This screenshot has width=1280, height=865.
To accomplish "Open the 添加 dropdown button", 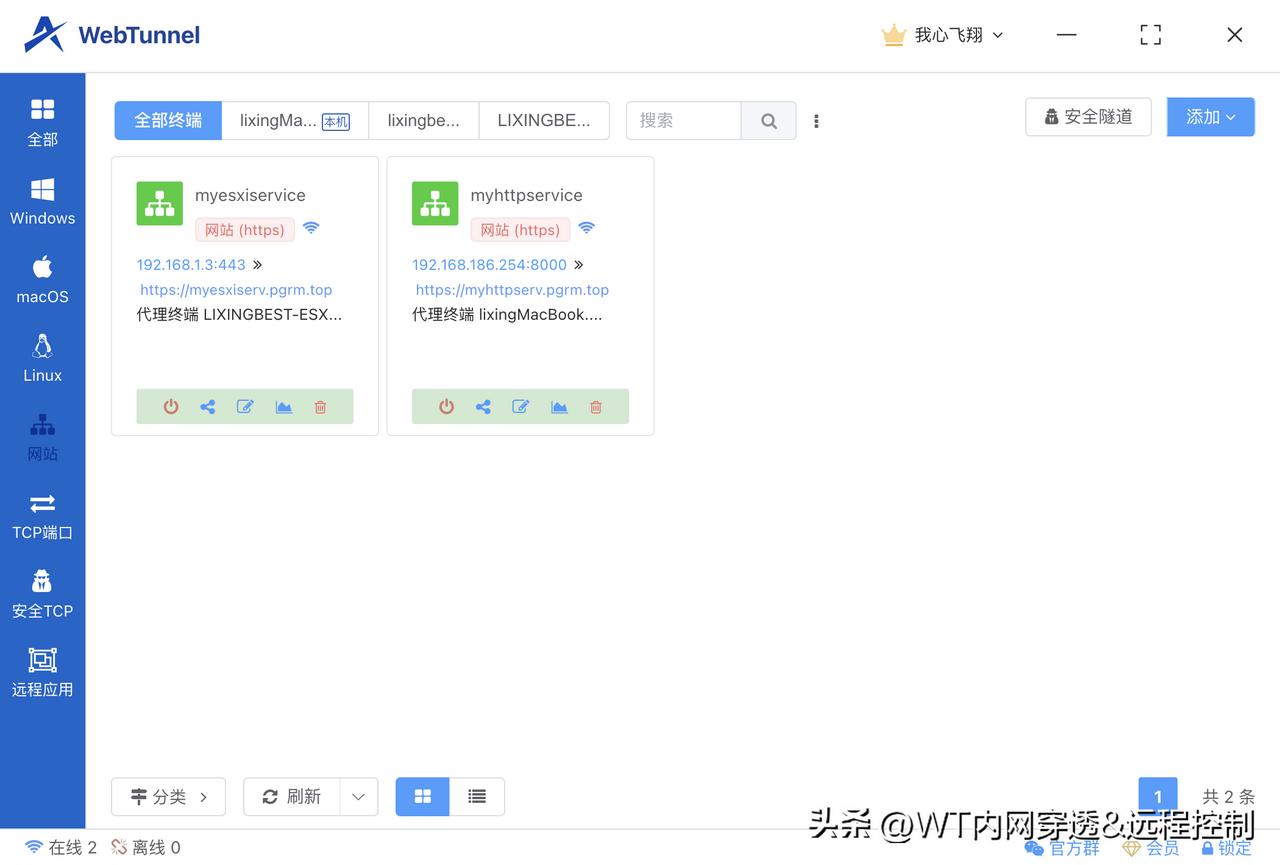I will (1211, 117).
